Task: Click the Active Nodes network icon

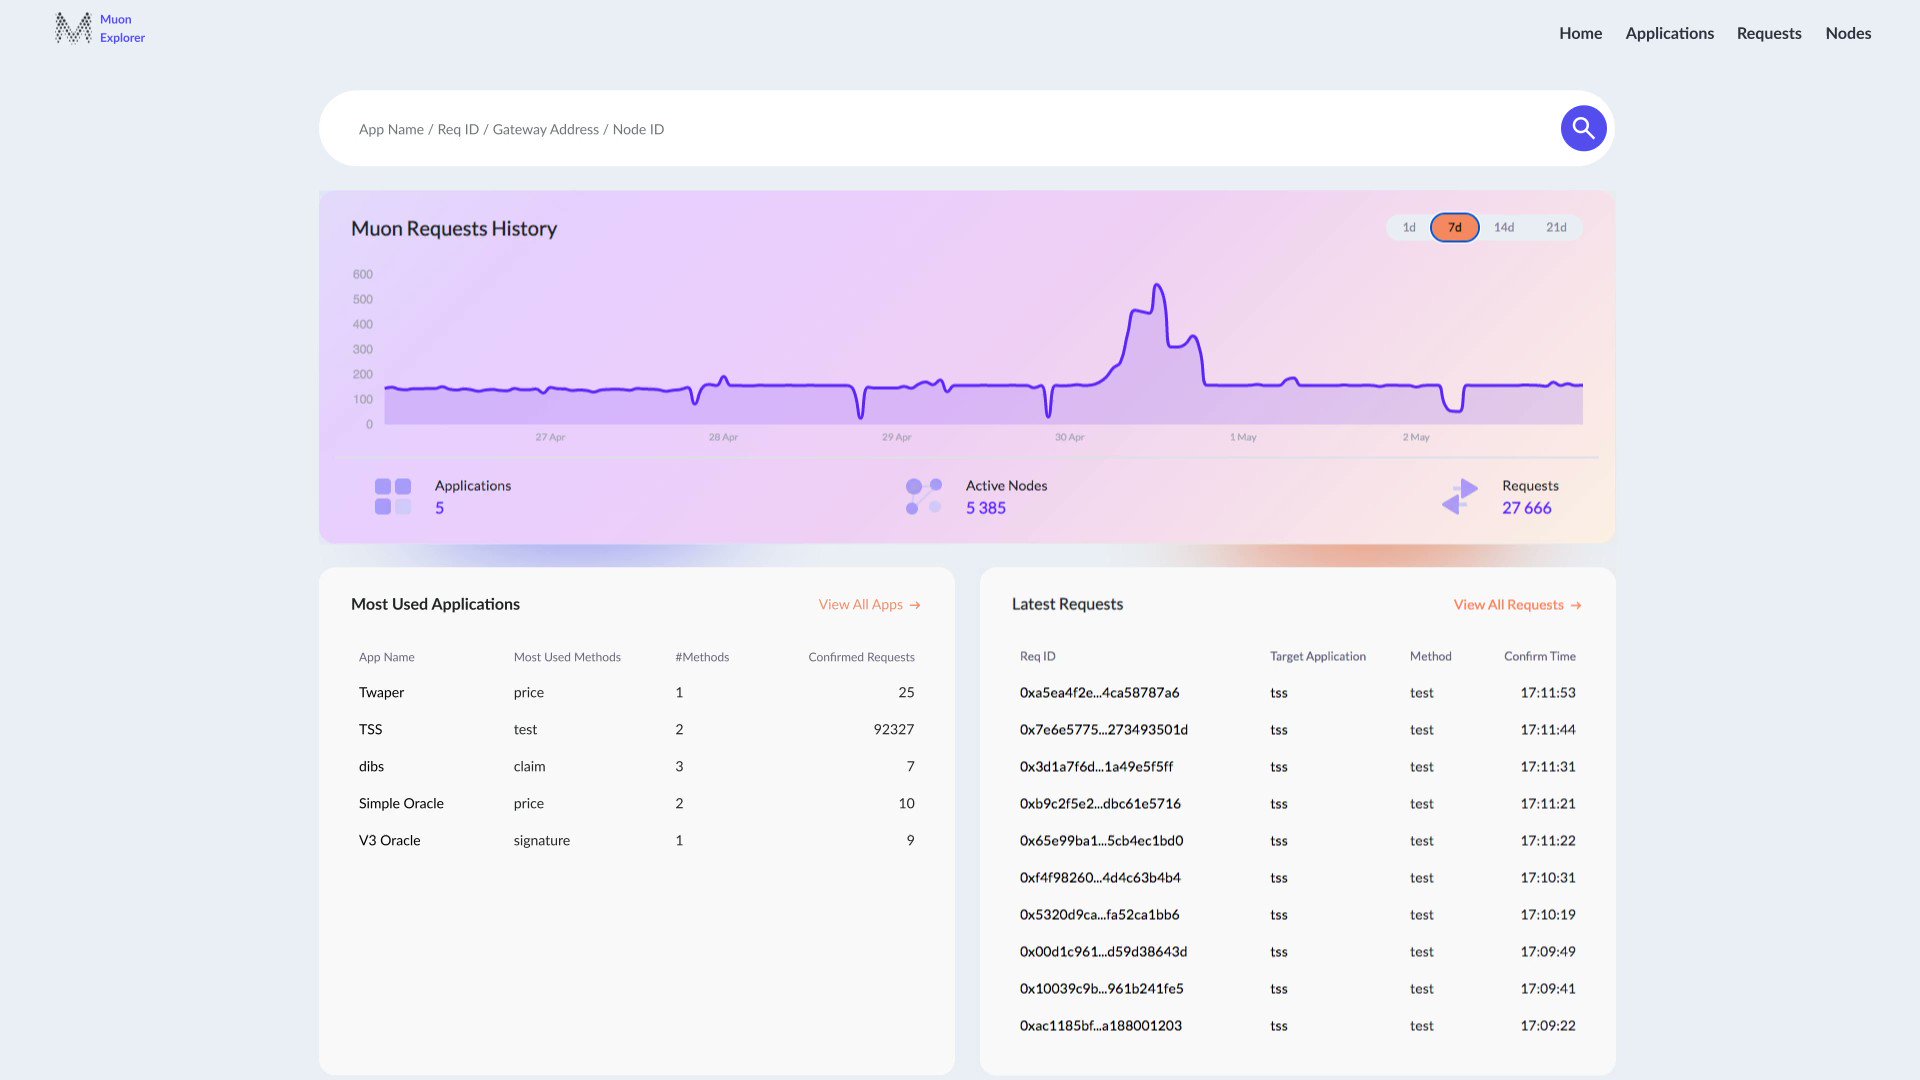Action: click(x=922, y=496)
